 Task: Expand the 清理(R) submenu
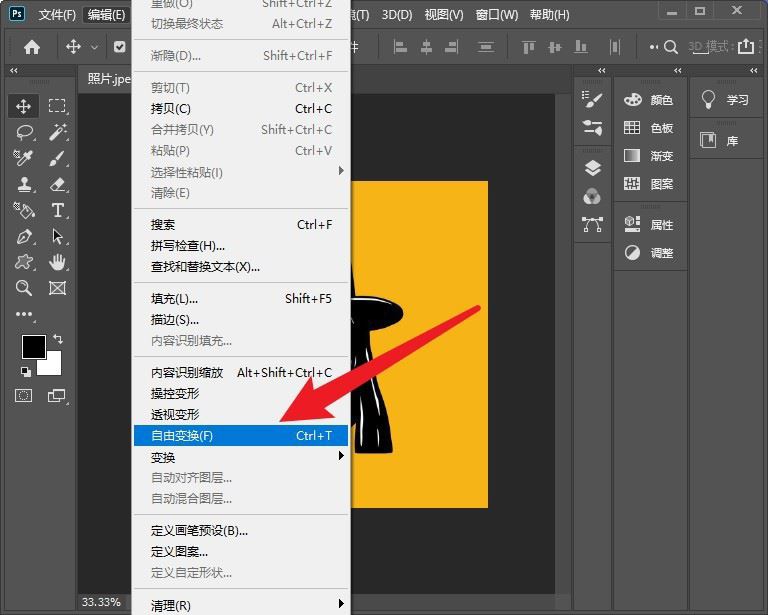click(x=240, y=605)
